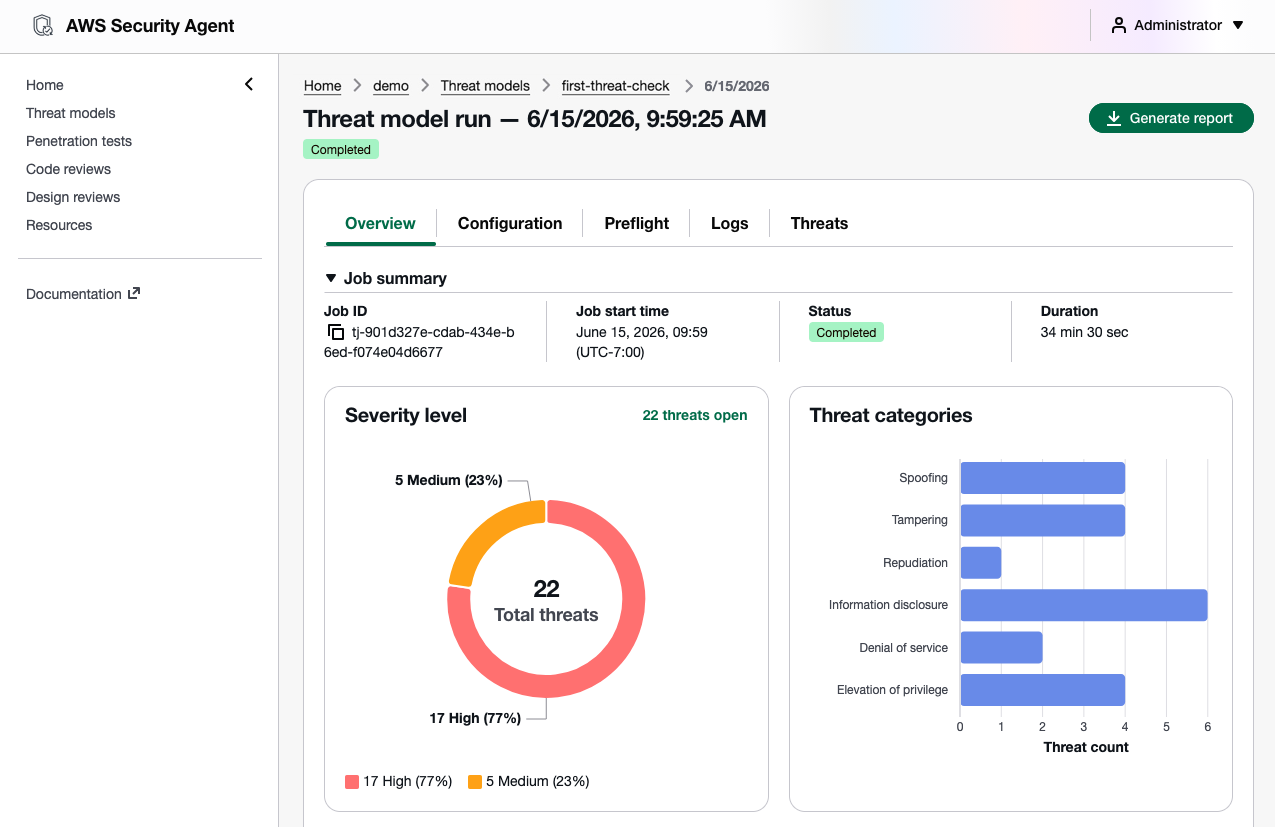1275x827 pixels.
Task: Open Penetration tests in the sidebar
Action: pos(79,141)
